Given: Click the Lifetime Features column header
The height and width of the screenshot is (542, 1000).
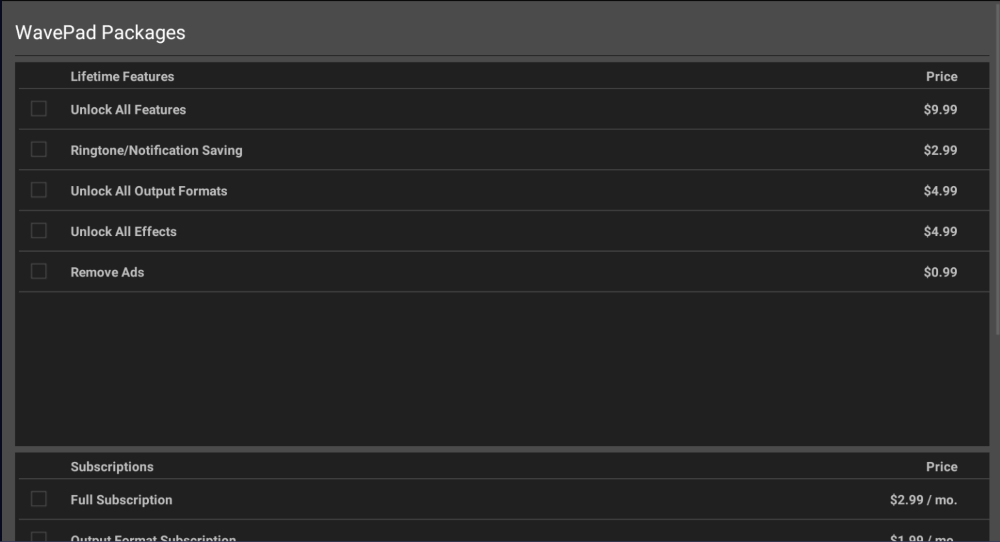Looking at the screenshot, I should [122, 77].
